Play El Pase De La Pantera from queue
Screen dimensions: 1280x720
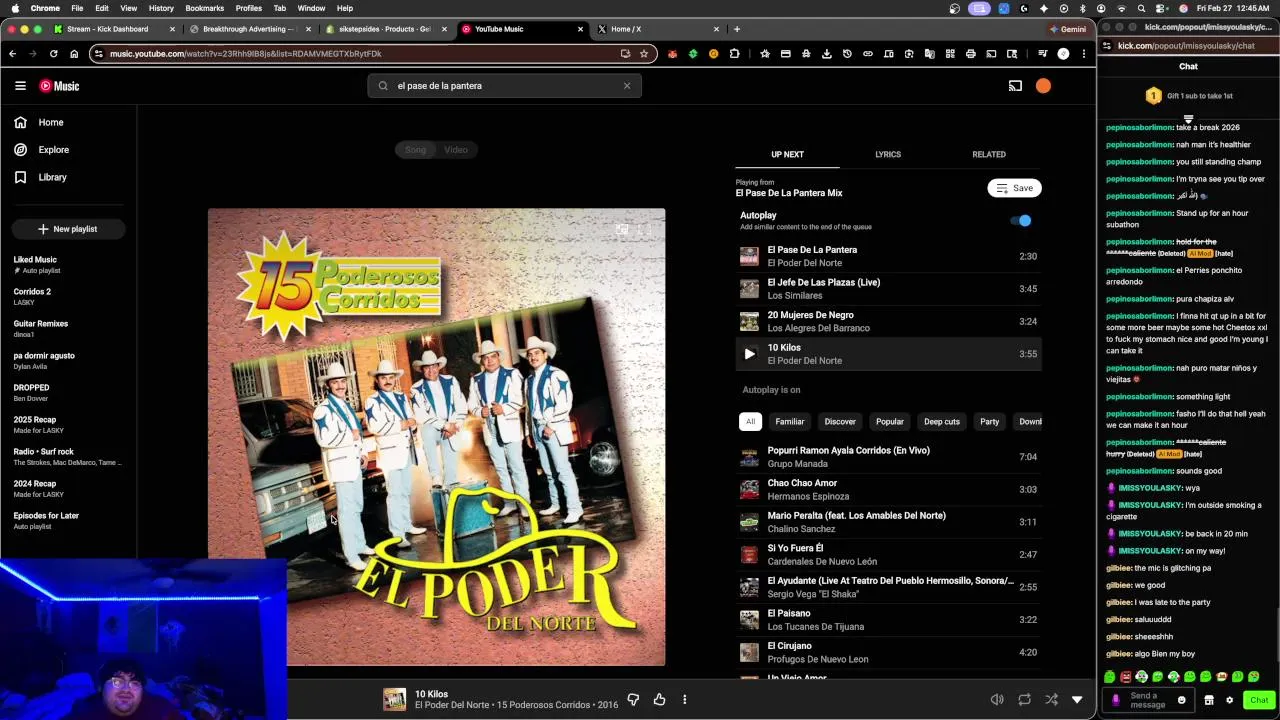click(x=888, y=256)
